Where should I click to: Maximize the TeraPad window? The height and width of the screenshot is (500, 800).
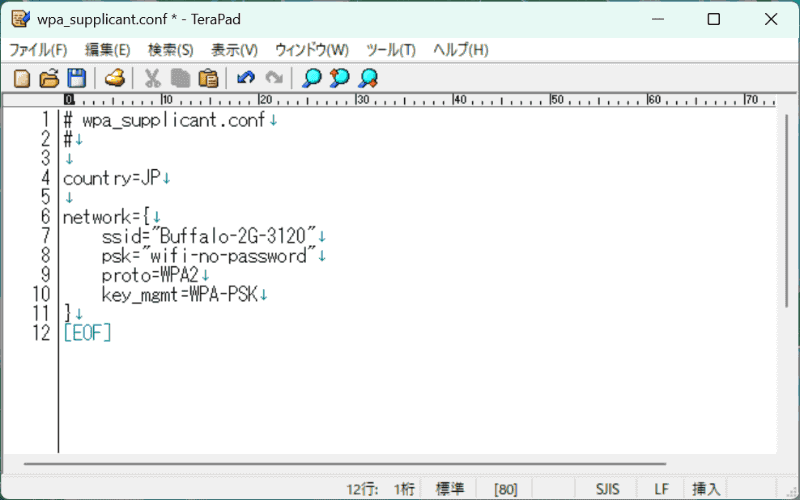[714, 19]
